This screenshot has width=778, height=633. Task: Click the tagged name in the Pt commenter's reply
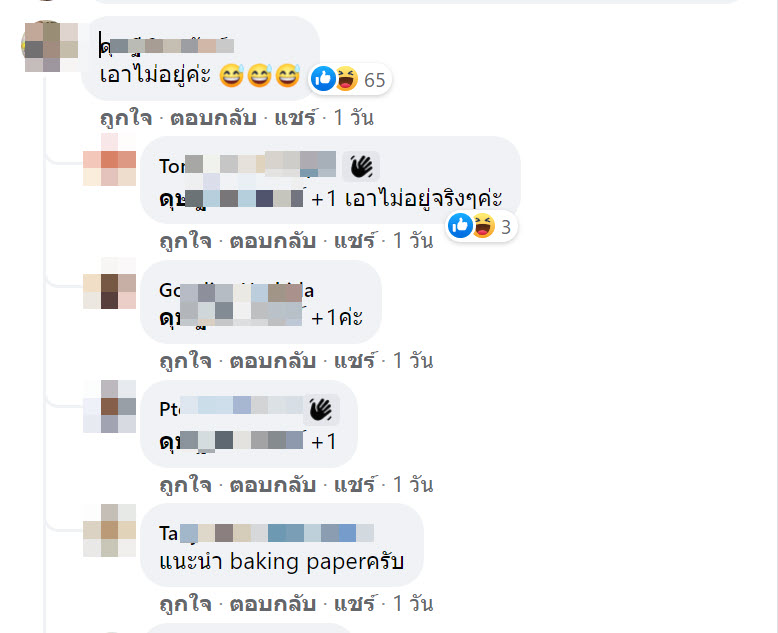(231, 441)
